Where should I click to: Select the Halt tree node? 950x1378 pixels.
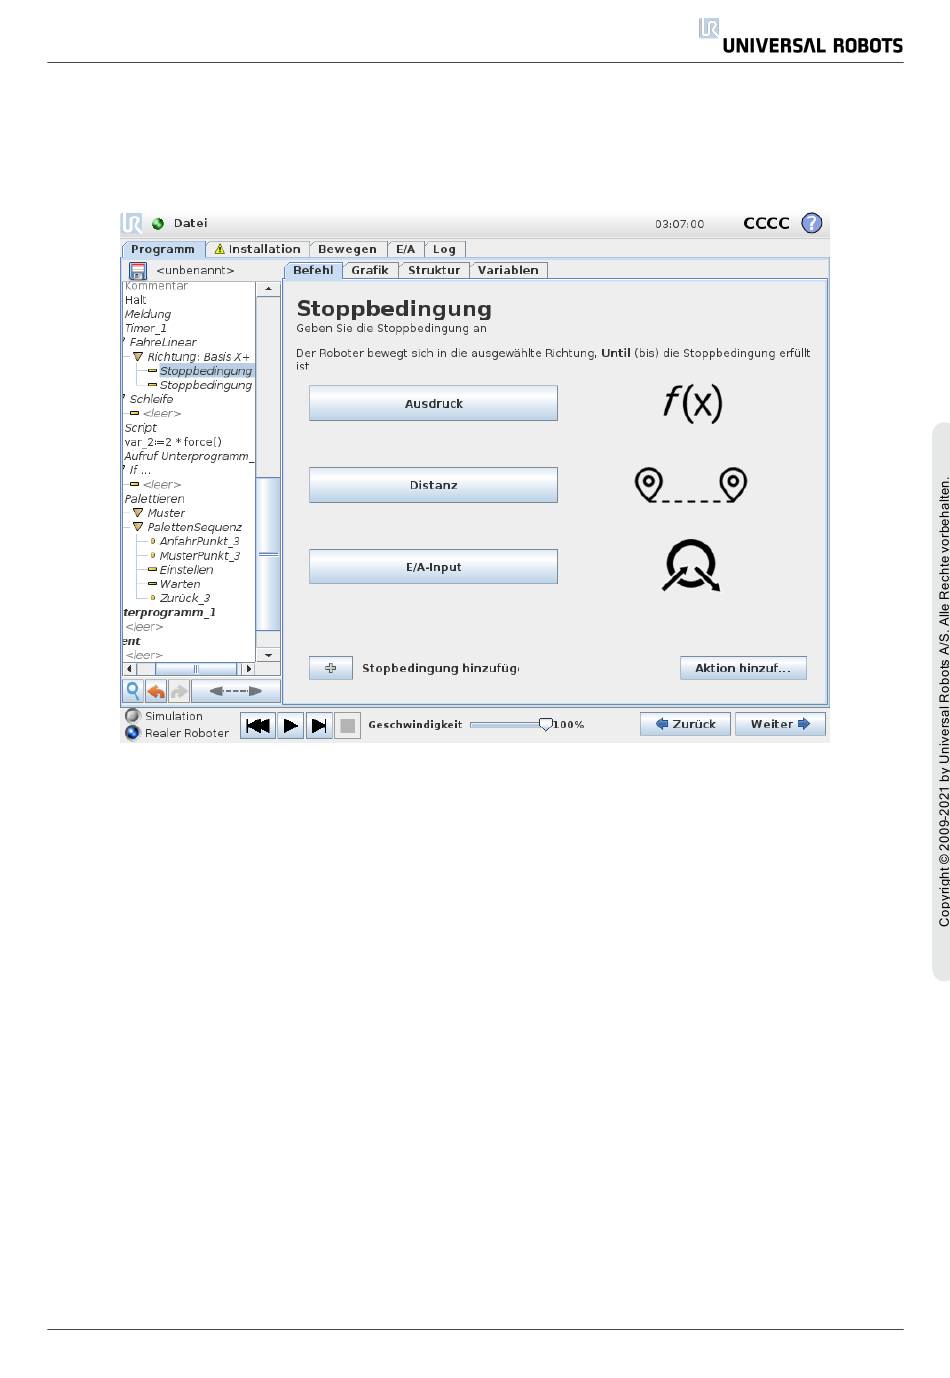(x=135, y=300)
